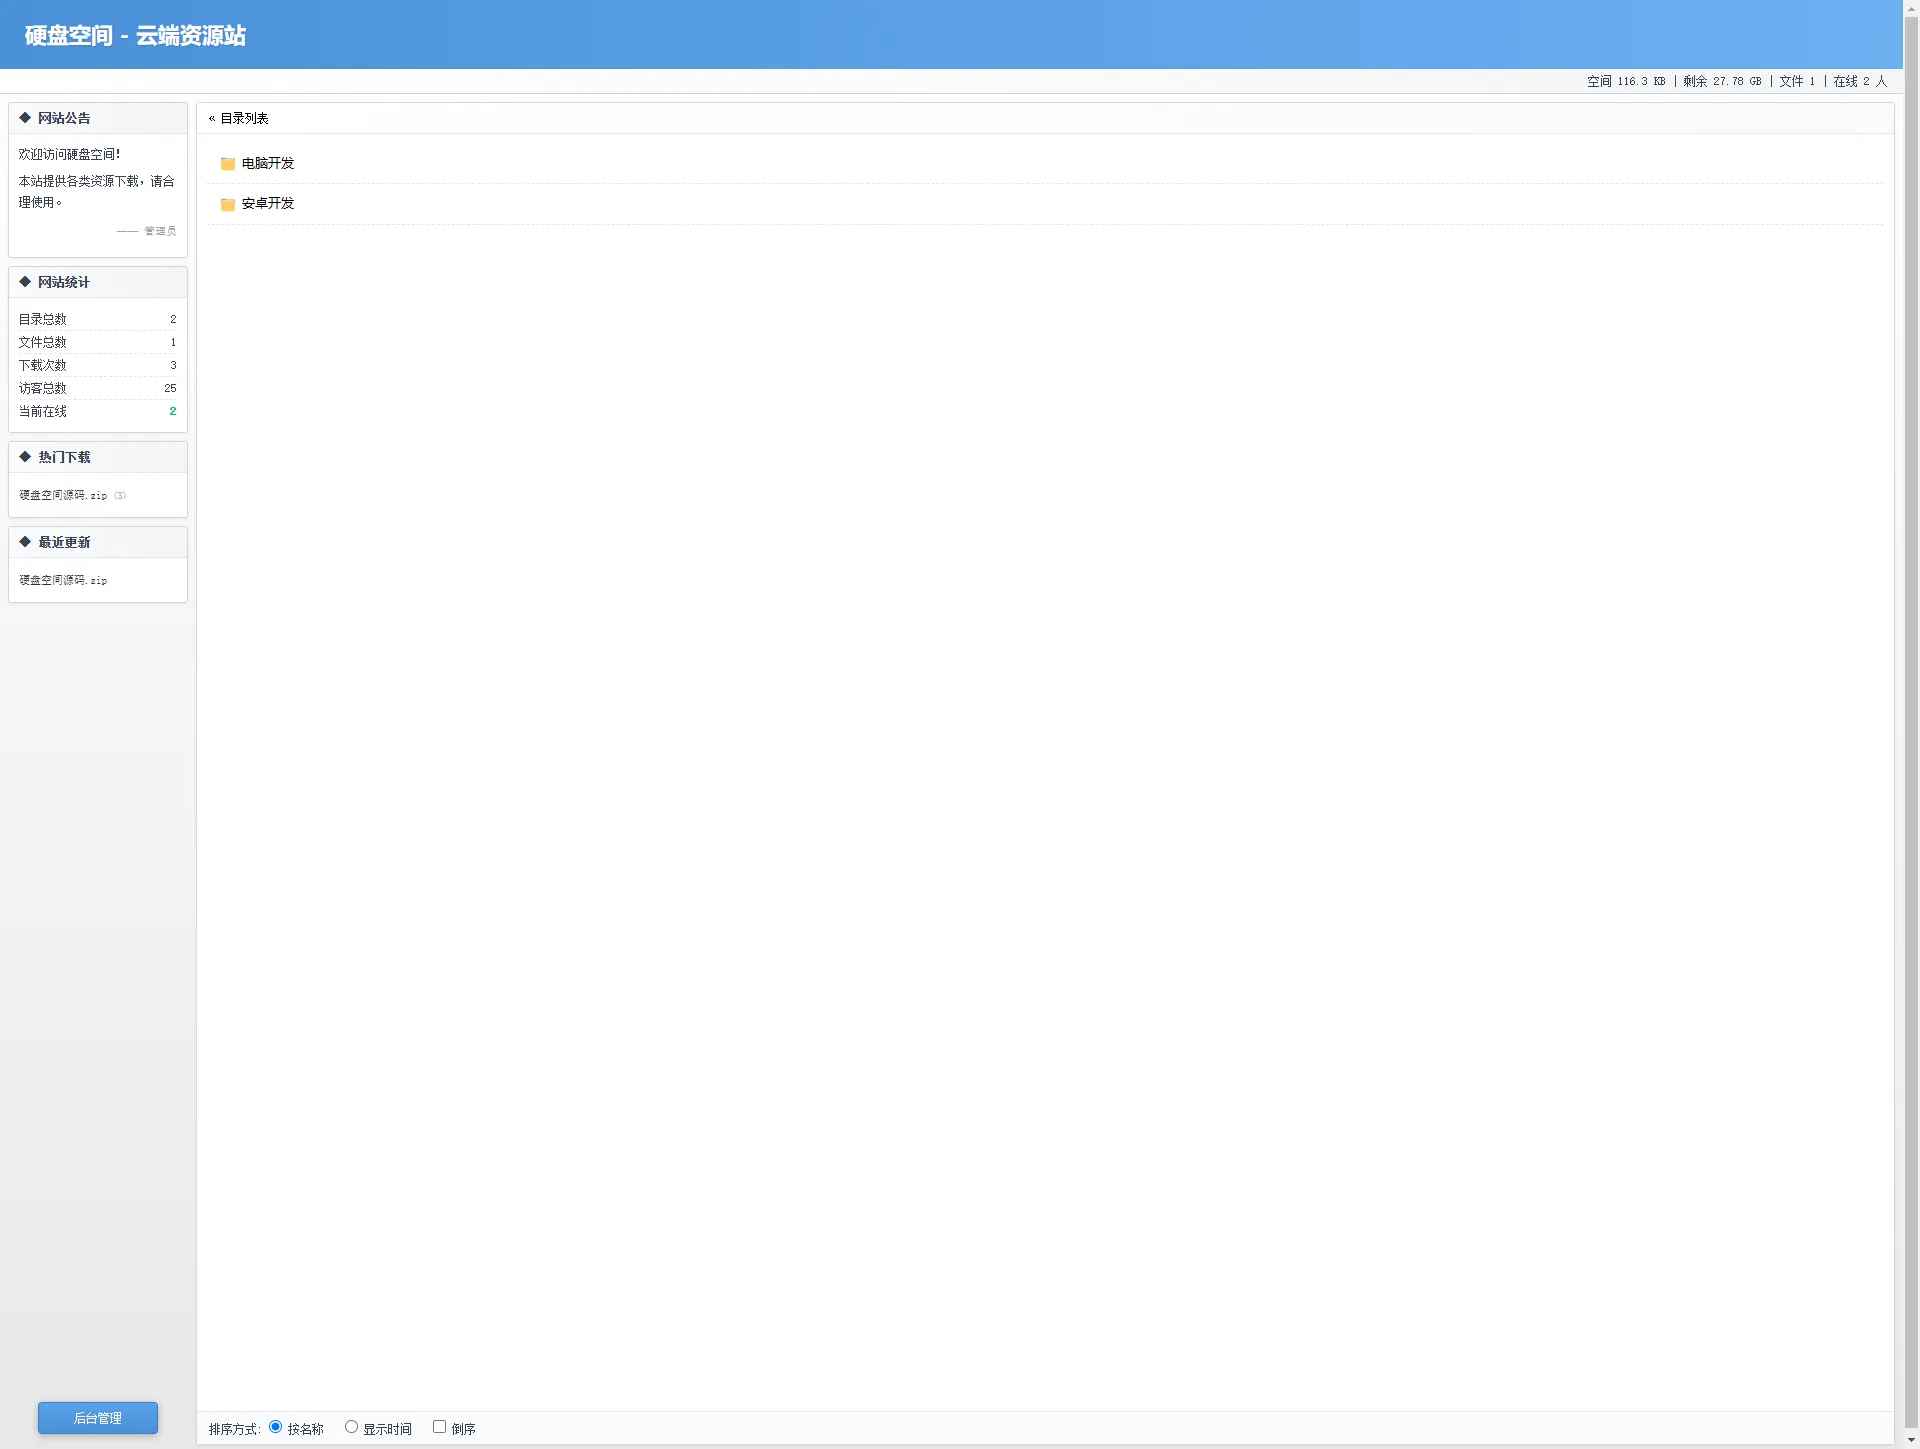Download 硬盘空间源码.zip under 热门下载
Screen dimensions: 1920x1449
(63, 496)
